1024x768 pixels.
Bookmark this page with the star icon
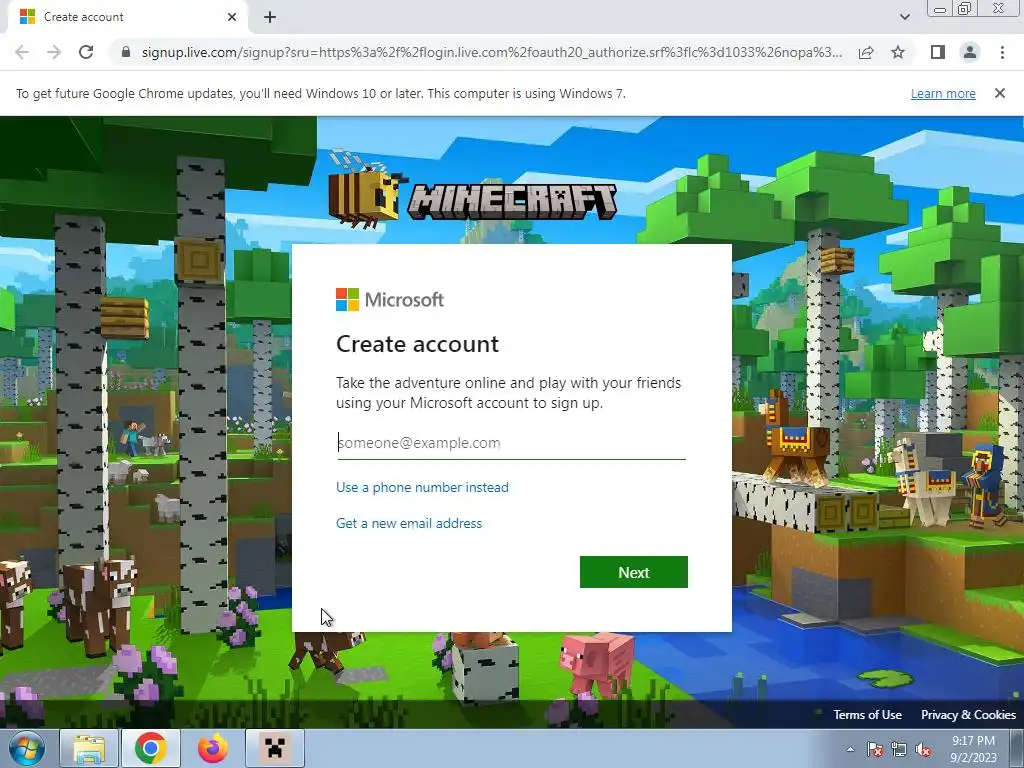[x=898, y=52]
